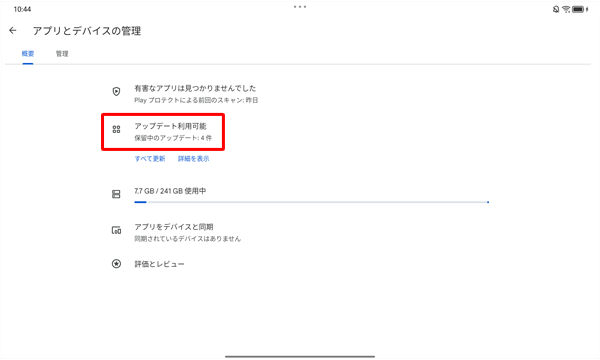Open 評価とレビュー entry
The image size is (600, 360).
pos(159,264)
